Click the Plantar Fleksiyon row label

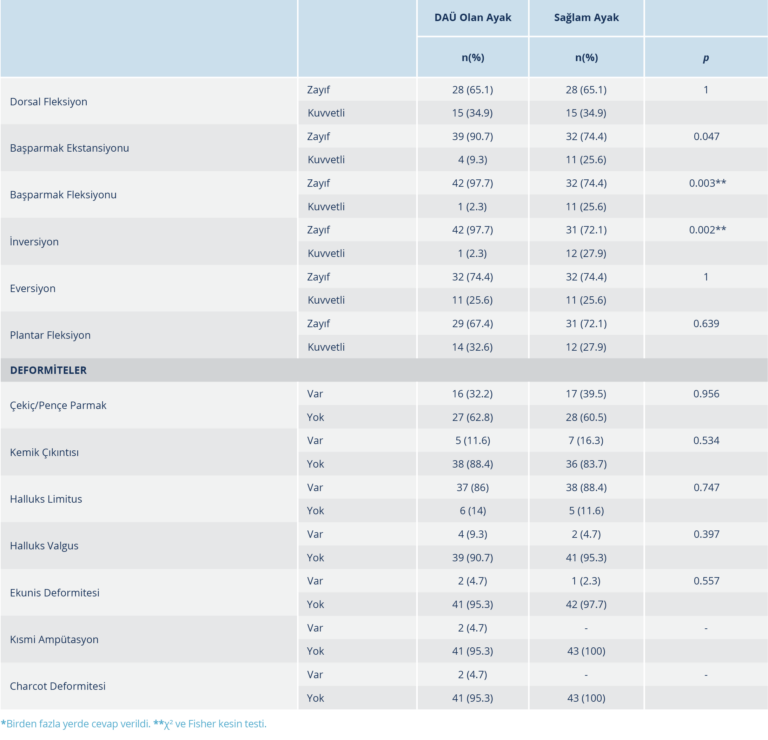[49, 335]
